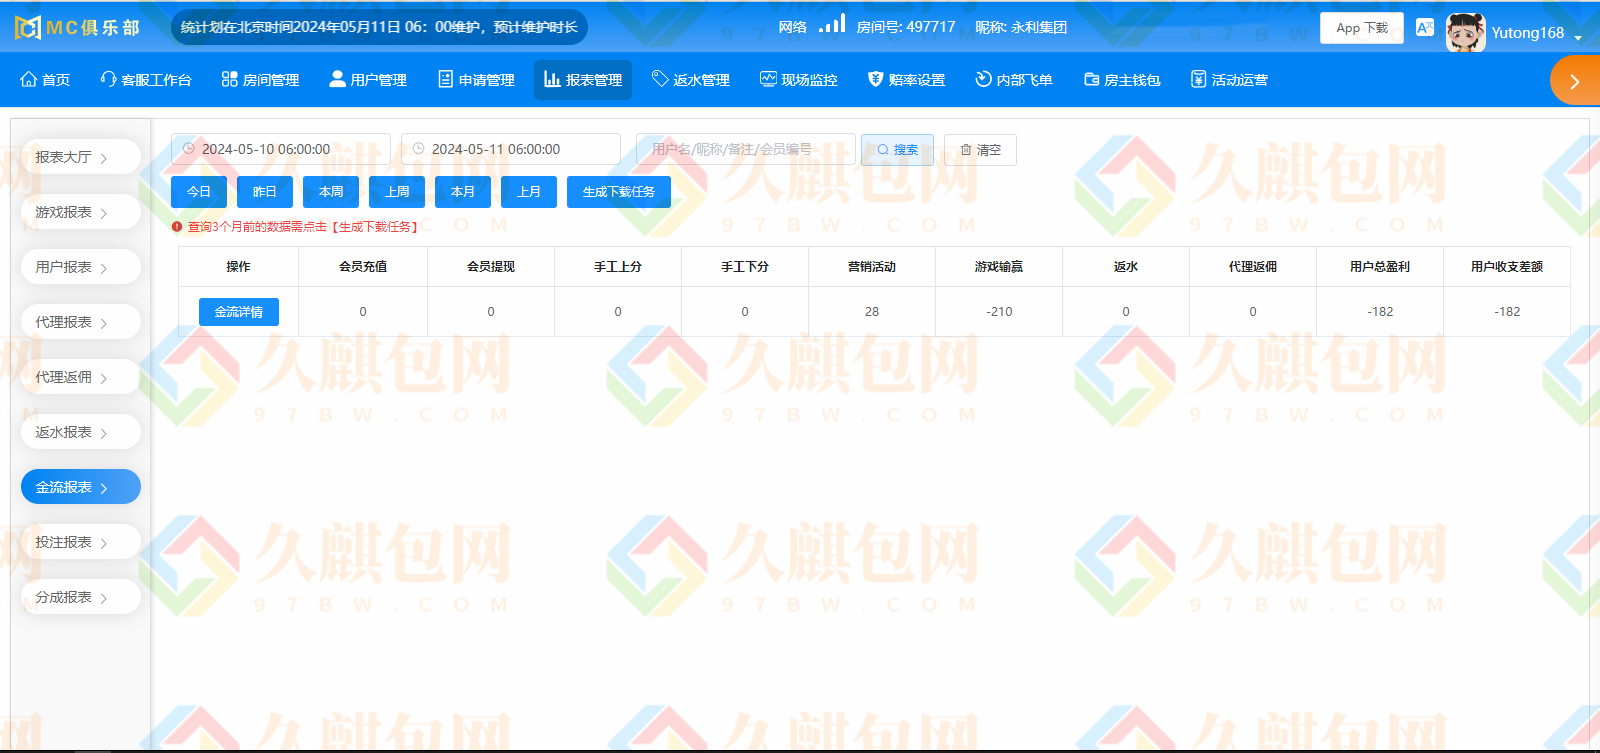The width and height of the screenshot is (1600, 753).
Task: Click 房间号: 497717 text
Action: [x=906, y=27]
